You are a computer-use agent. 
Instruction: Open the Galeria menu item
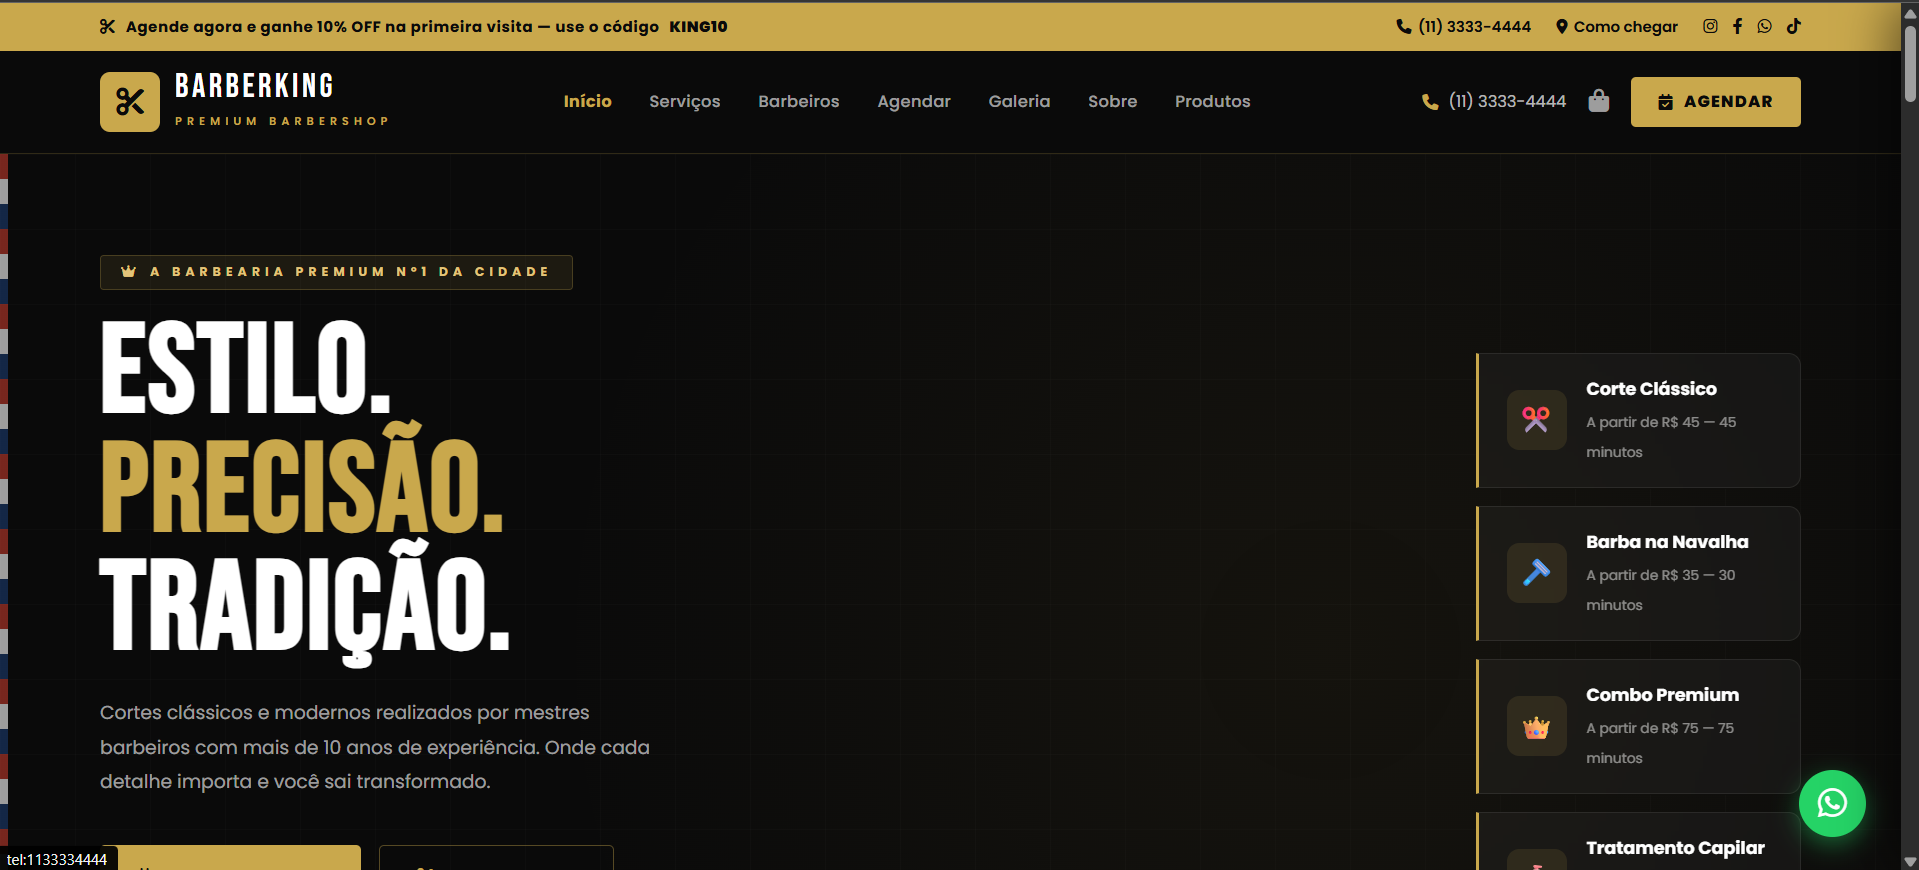pos(1019,101)
